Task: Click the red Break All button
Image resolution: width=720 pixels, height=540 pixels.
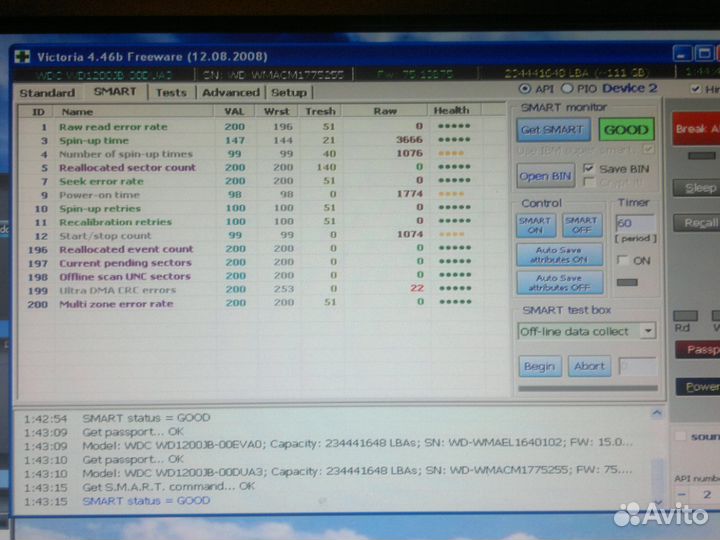Action: click(696, 129)
